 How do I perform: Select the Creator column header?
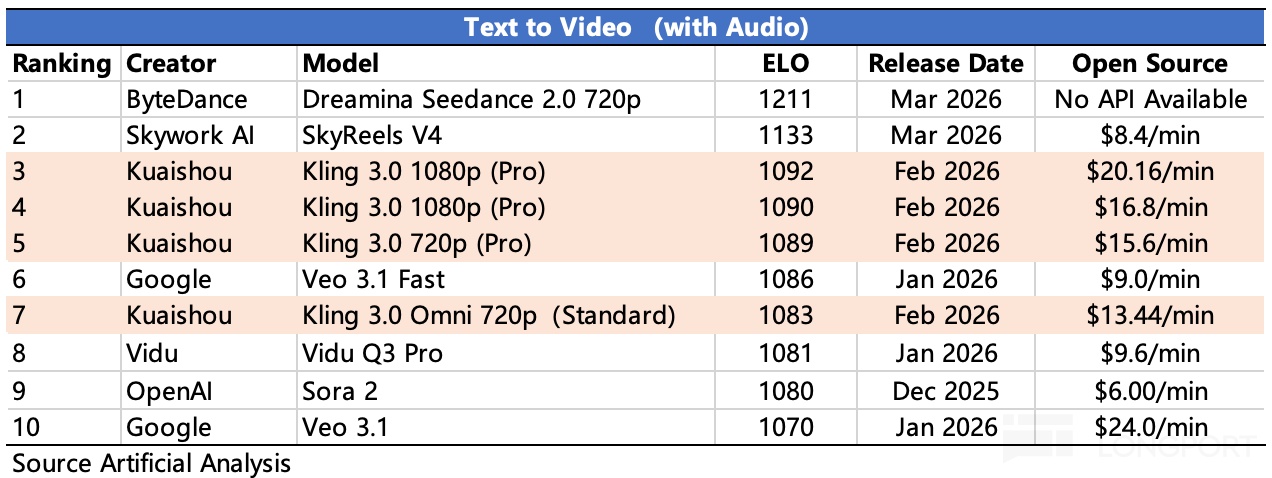[172, 64]
